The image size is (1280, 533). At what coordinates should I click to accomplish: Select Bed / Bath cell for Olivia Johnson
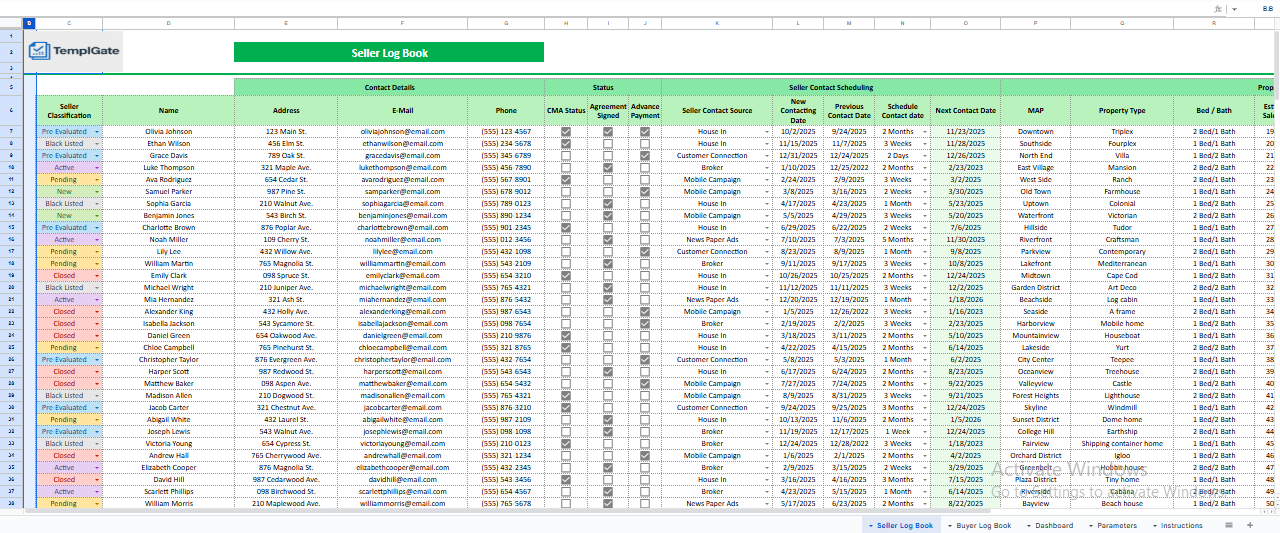[1212, 131]
